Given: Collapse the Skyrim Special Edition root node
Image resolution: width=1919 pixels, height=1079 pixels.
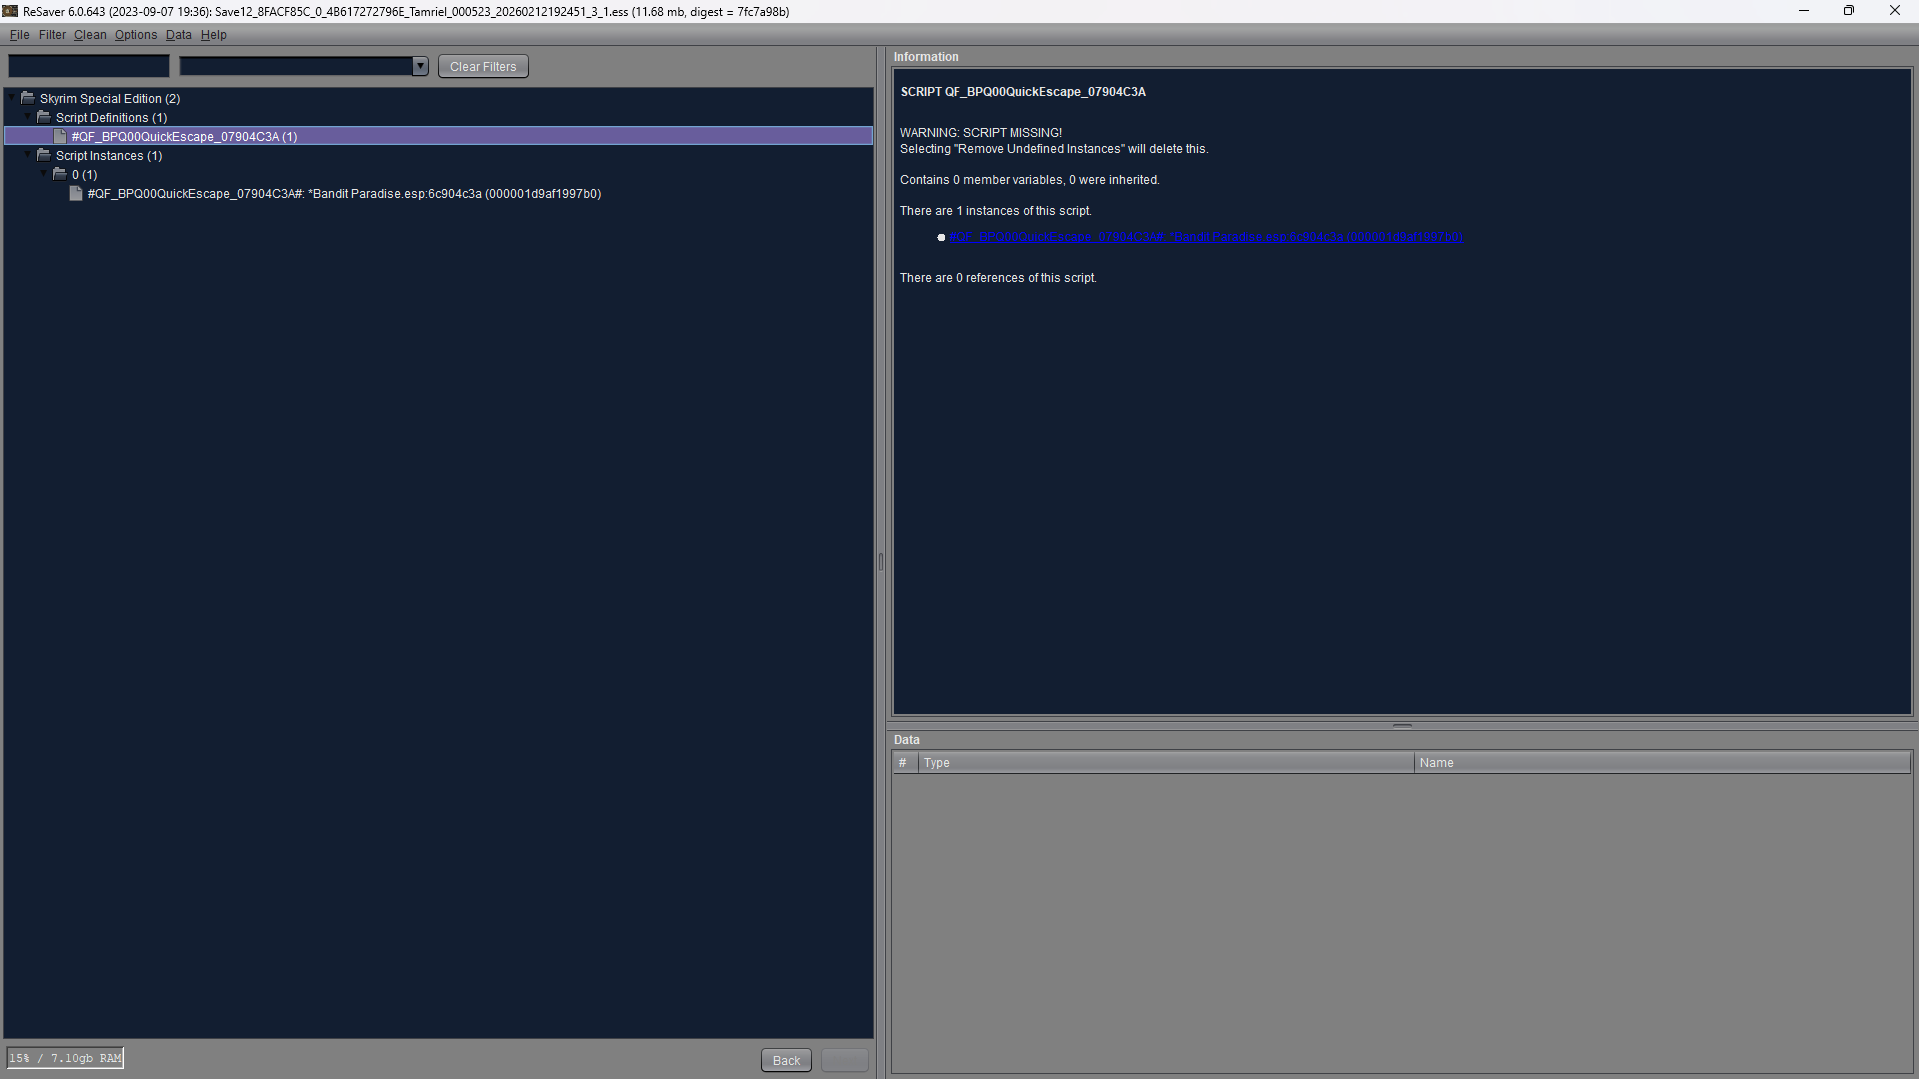Looking at the screenshot, I should coord(13,98).
